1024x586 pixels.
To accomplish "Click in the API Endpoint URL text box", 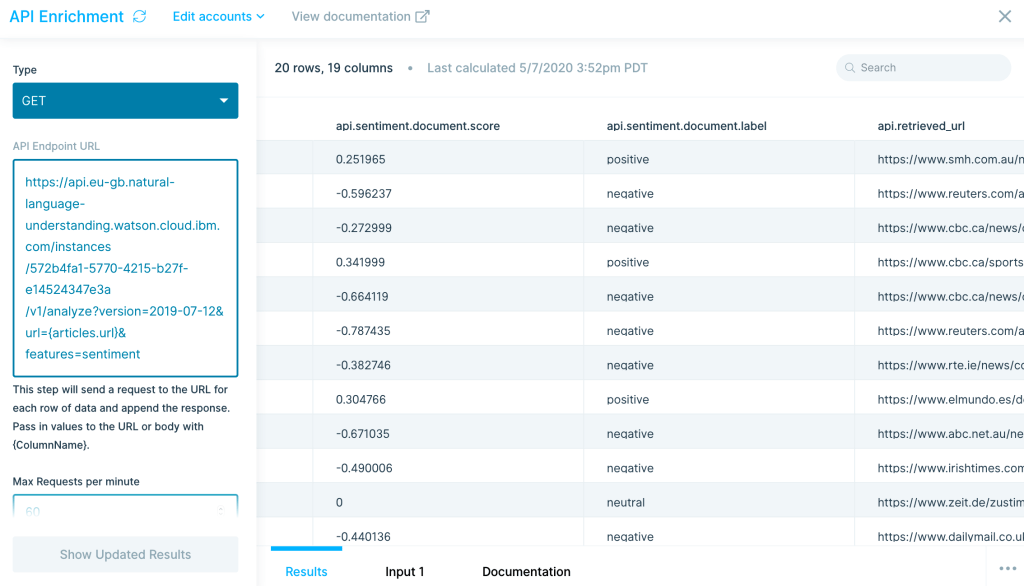I will [x=125, y=268].
